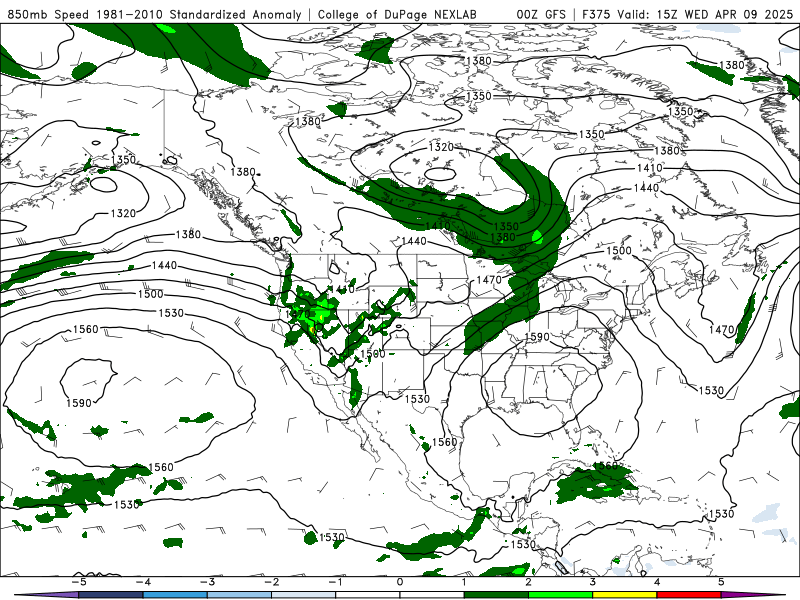Viewport: 800px width, 600px height.
Task: Click the small closed contour at the Canadian low center
Action: pos(440,174)
